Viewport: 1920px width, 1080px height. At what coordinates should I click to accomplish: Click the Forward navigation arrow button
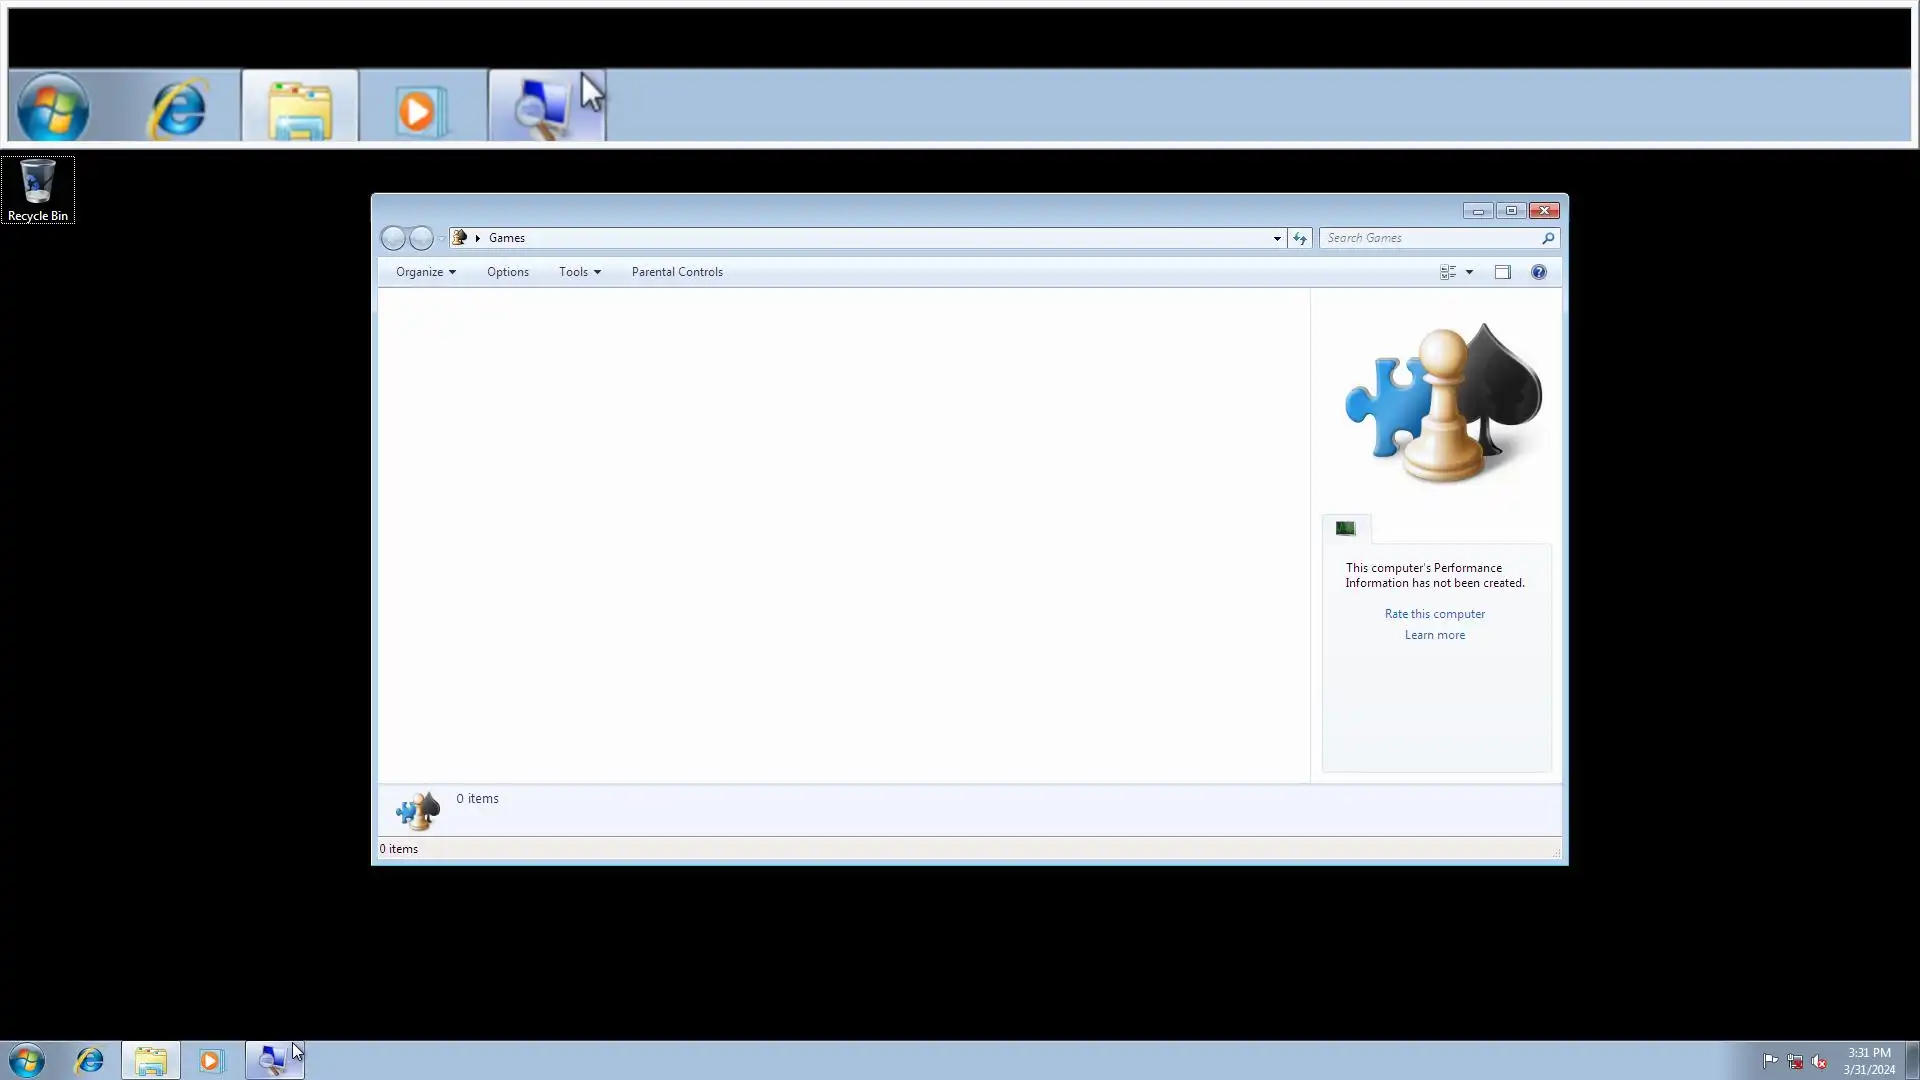(421, 238)
